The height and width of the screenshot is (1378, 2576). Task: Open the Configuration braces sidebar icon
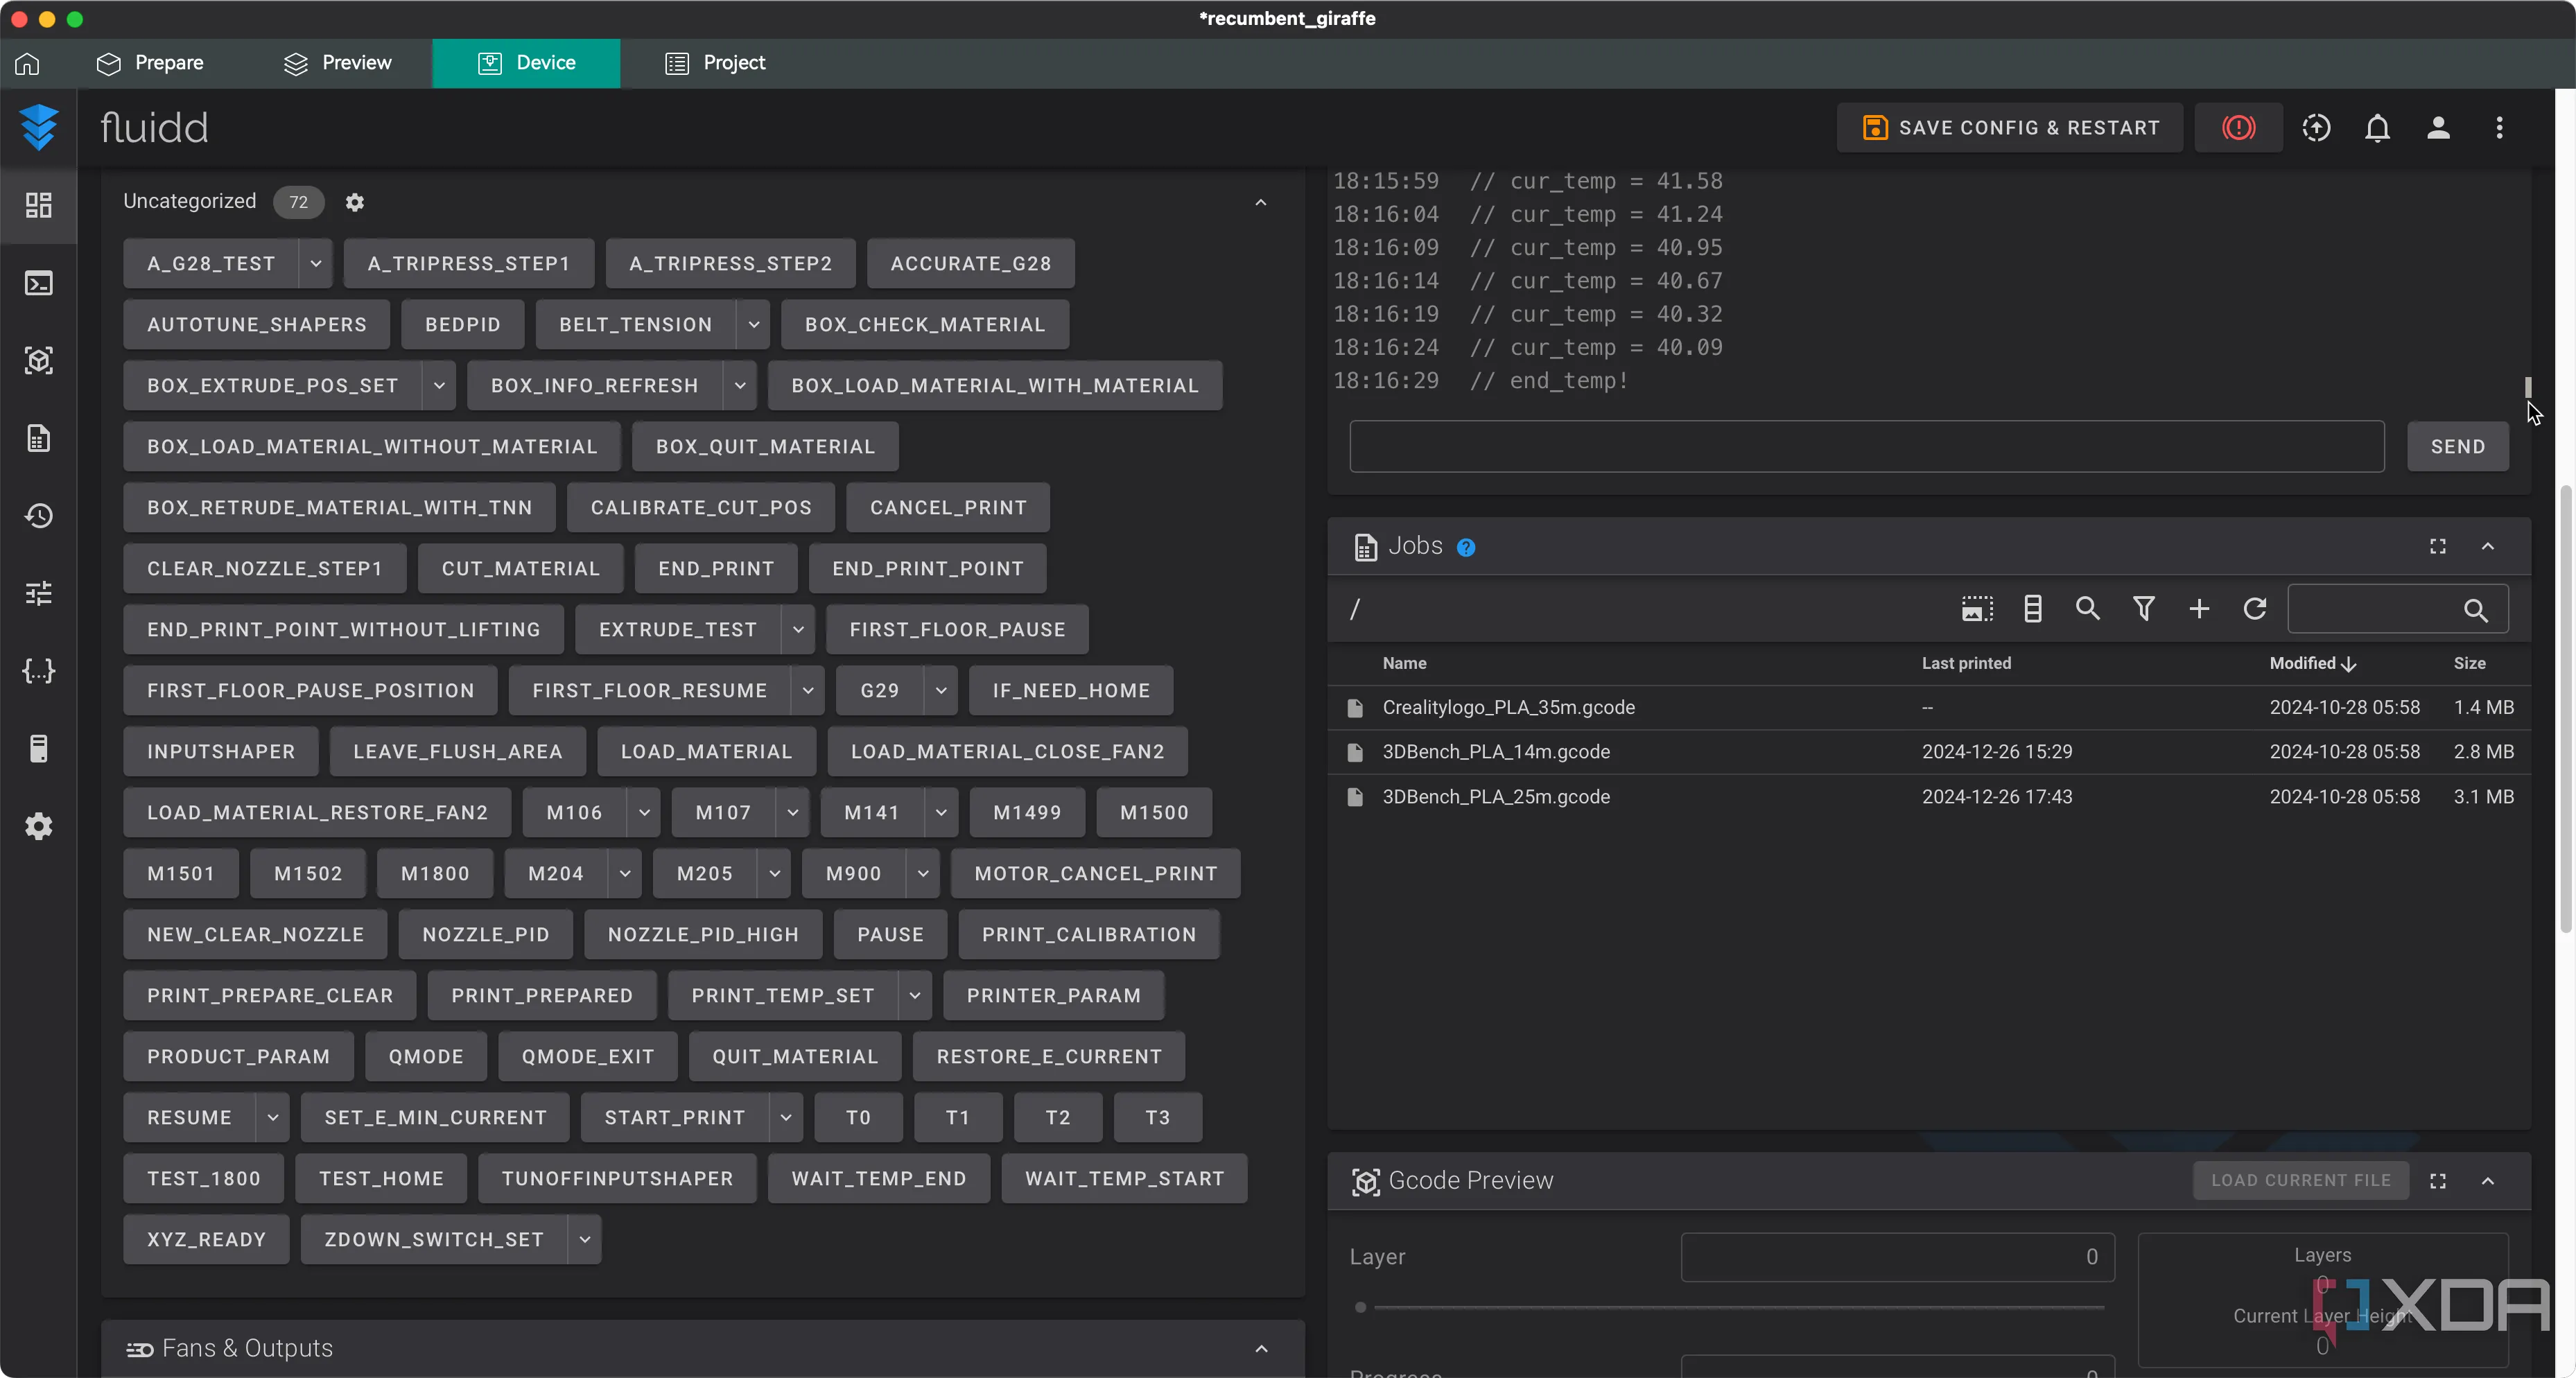pyautogui.click(x=38, y=671)
